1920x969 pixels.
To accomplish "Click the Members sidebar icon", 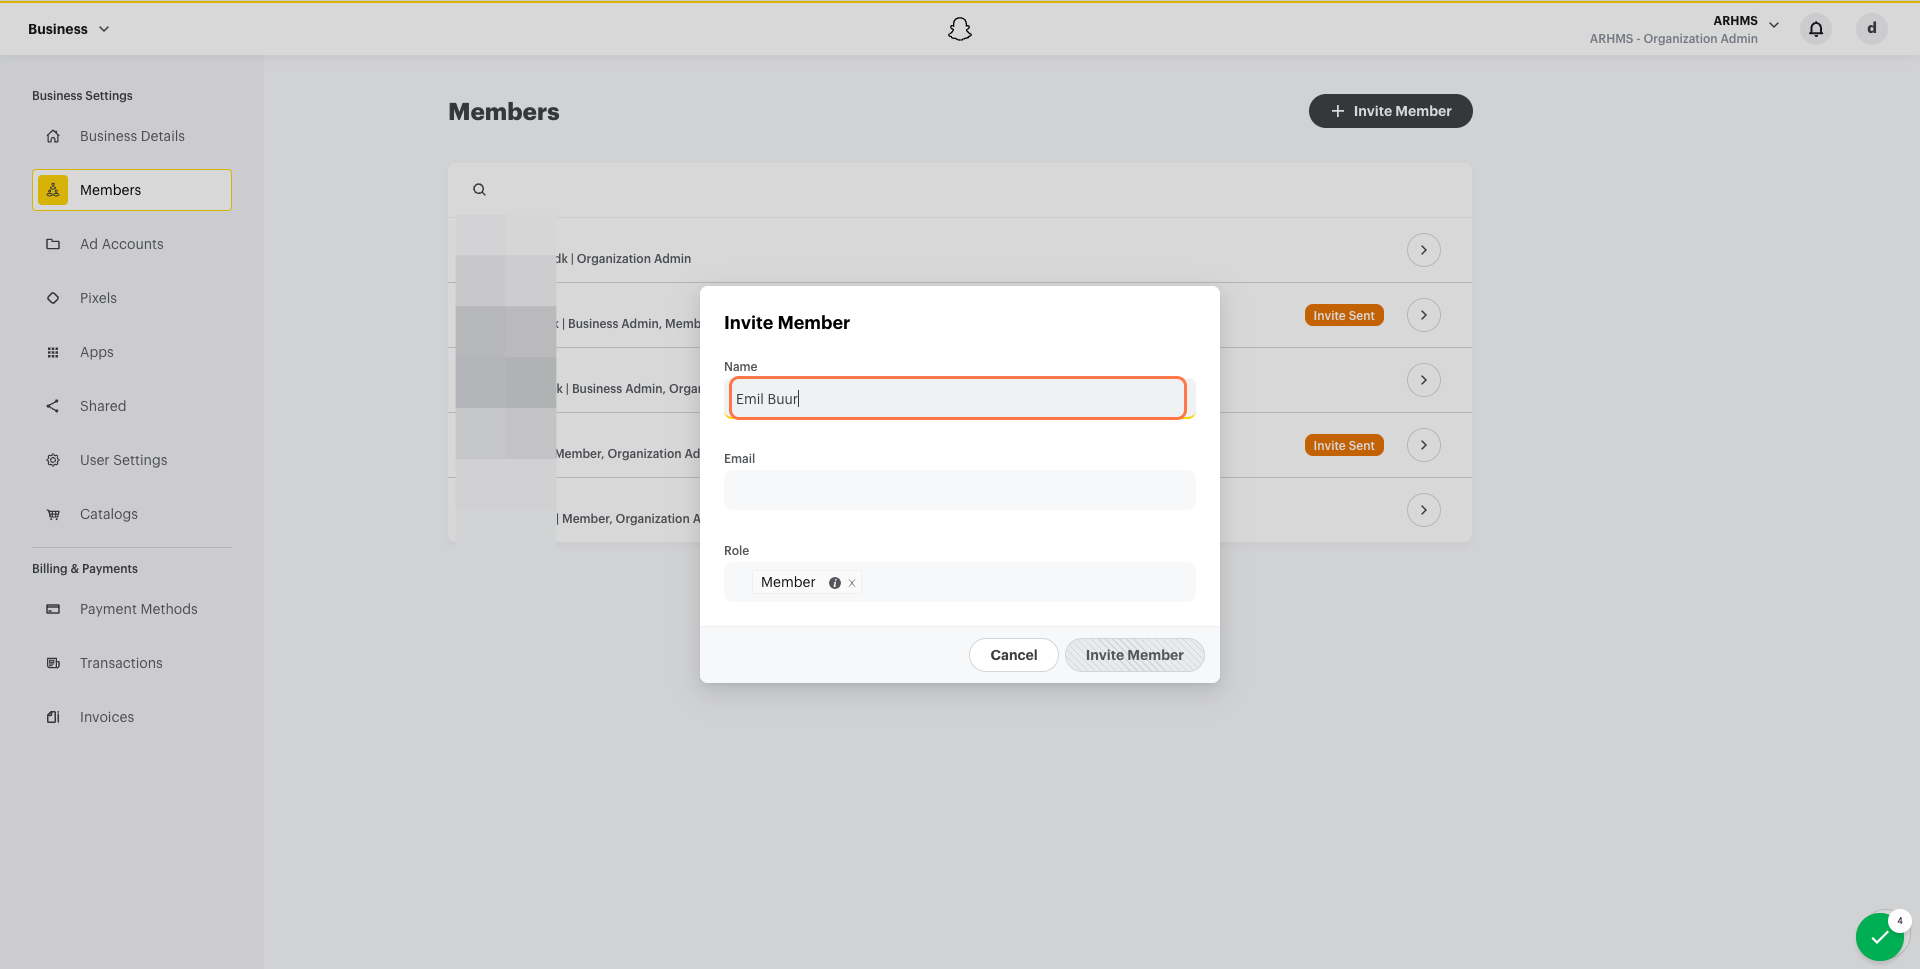I will [53, 190].
